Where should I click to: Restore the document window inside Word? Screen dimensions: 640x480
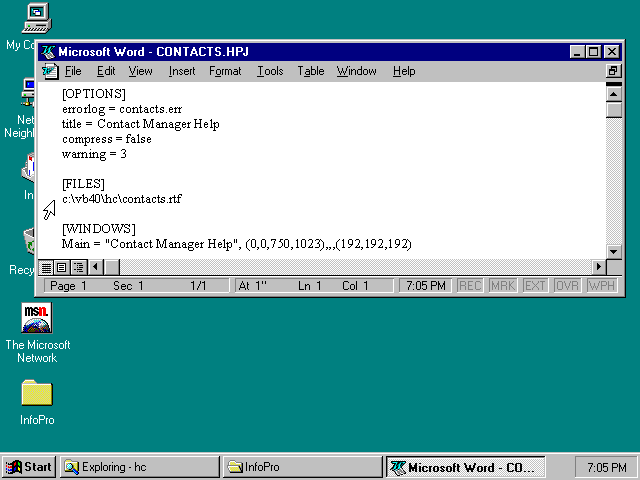613,71
